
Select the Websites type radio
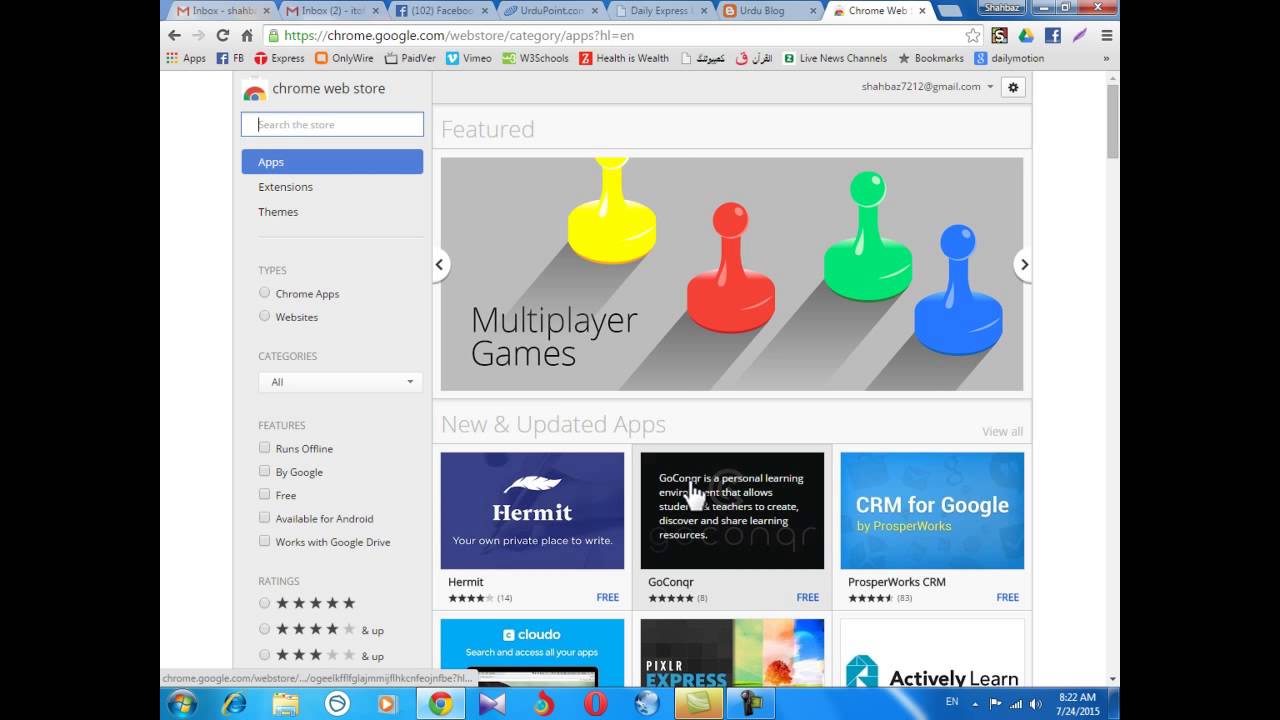[264, 316]
